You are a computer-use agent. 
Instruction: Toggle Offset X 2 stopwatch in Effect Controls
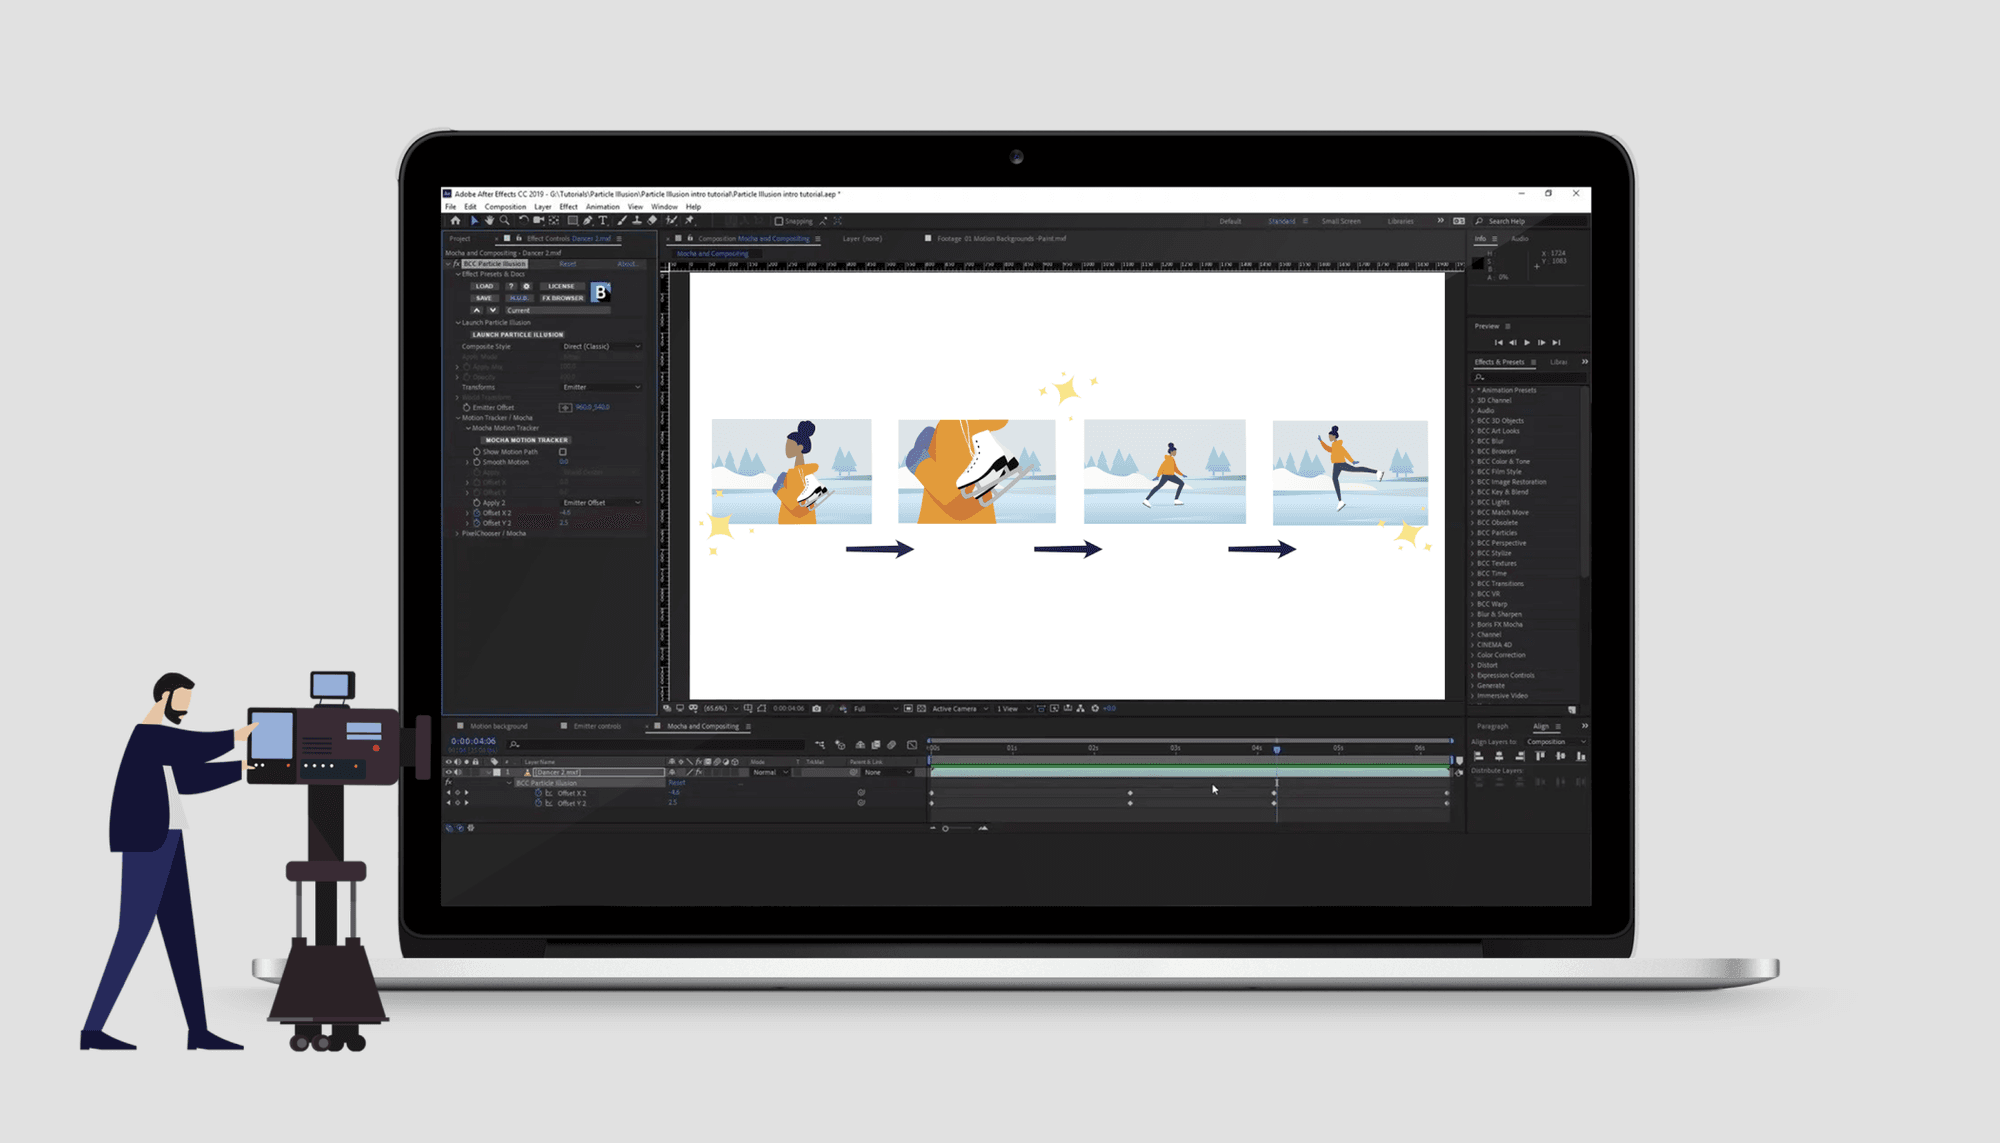click(477, 513)
